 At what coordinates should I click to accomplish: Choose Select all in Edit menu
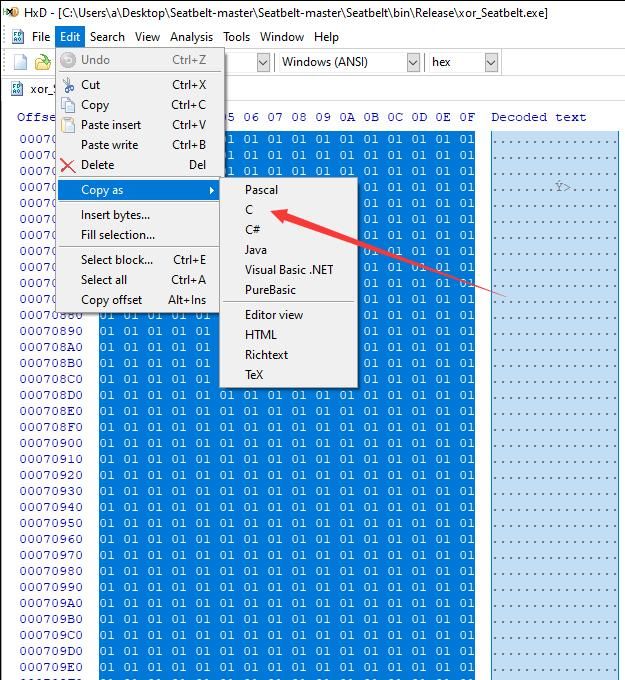click(x=104, y=280)
